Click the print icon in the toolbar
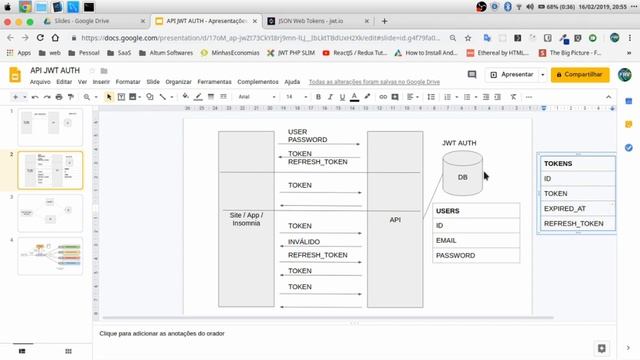The width and height of the screenshot is (640, 360). pos(59,97)
